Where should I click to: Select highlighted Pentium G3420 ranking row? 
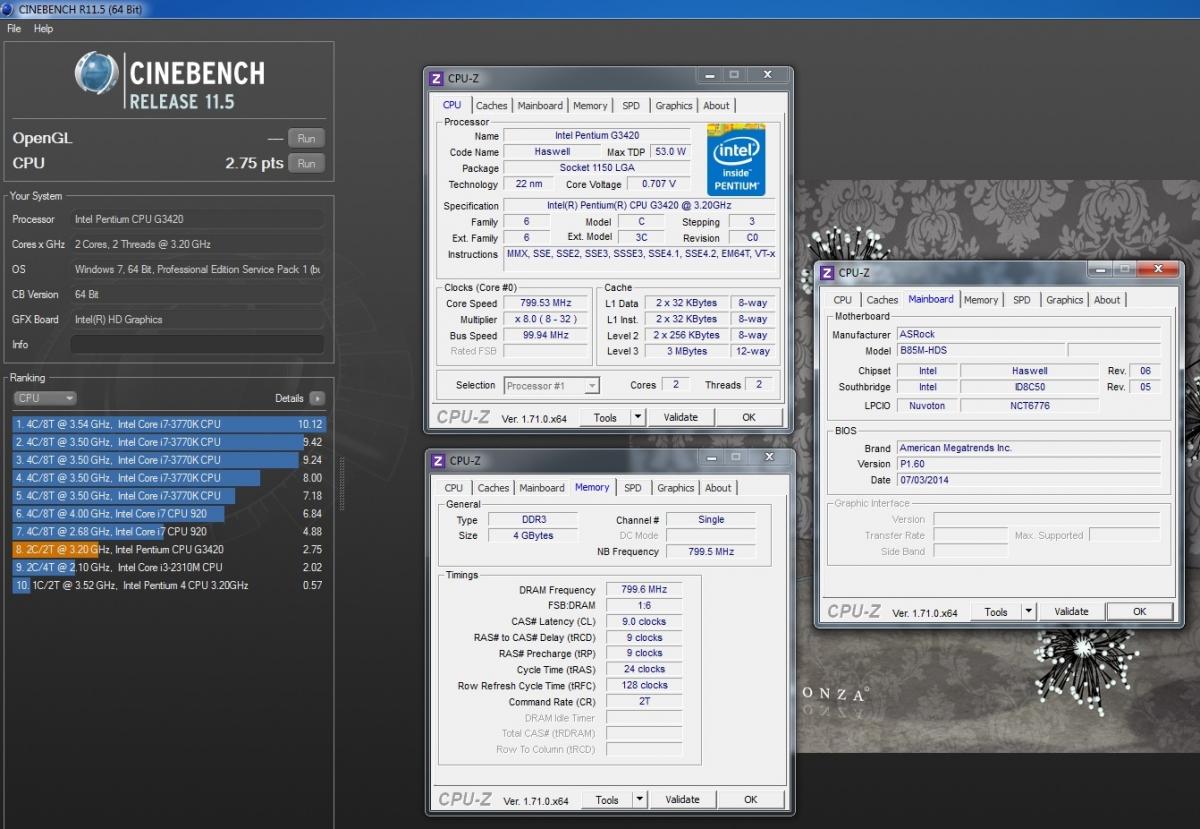point(169,550)
